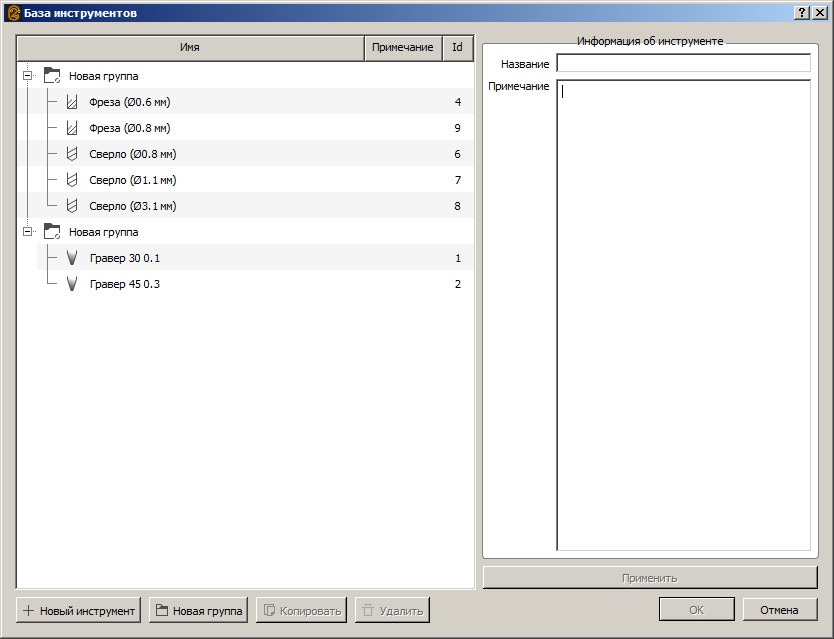
Task: Collapse the second Новая группа tree node
Action: tap(28, 232)
